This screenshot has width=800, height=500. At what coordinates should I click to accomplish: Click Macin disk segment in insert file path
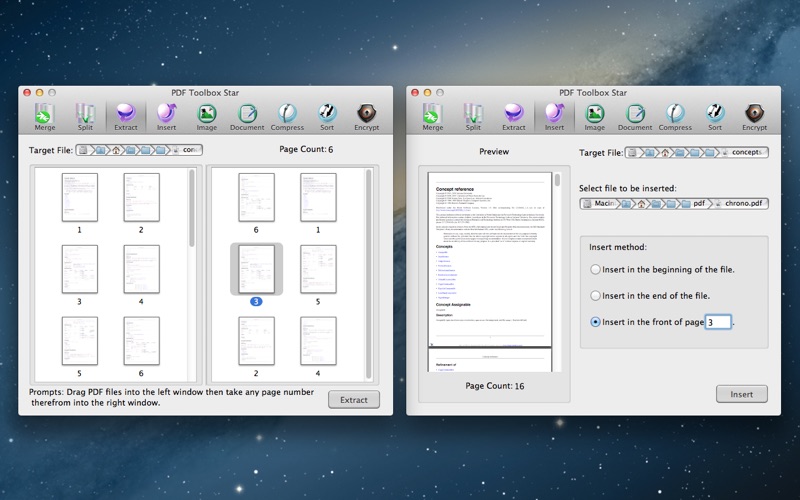(599, 203)
